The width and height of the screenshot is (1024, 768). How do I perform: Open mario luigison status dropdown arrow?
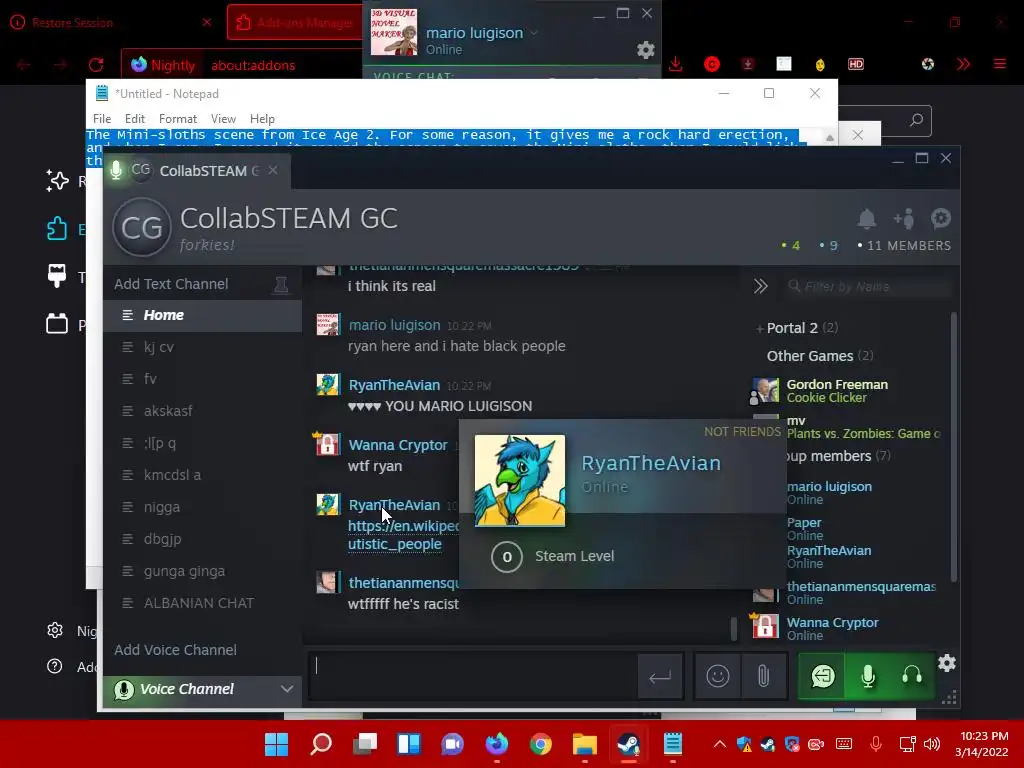[x=534, y=33]
